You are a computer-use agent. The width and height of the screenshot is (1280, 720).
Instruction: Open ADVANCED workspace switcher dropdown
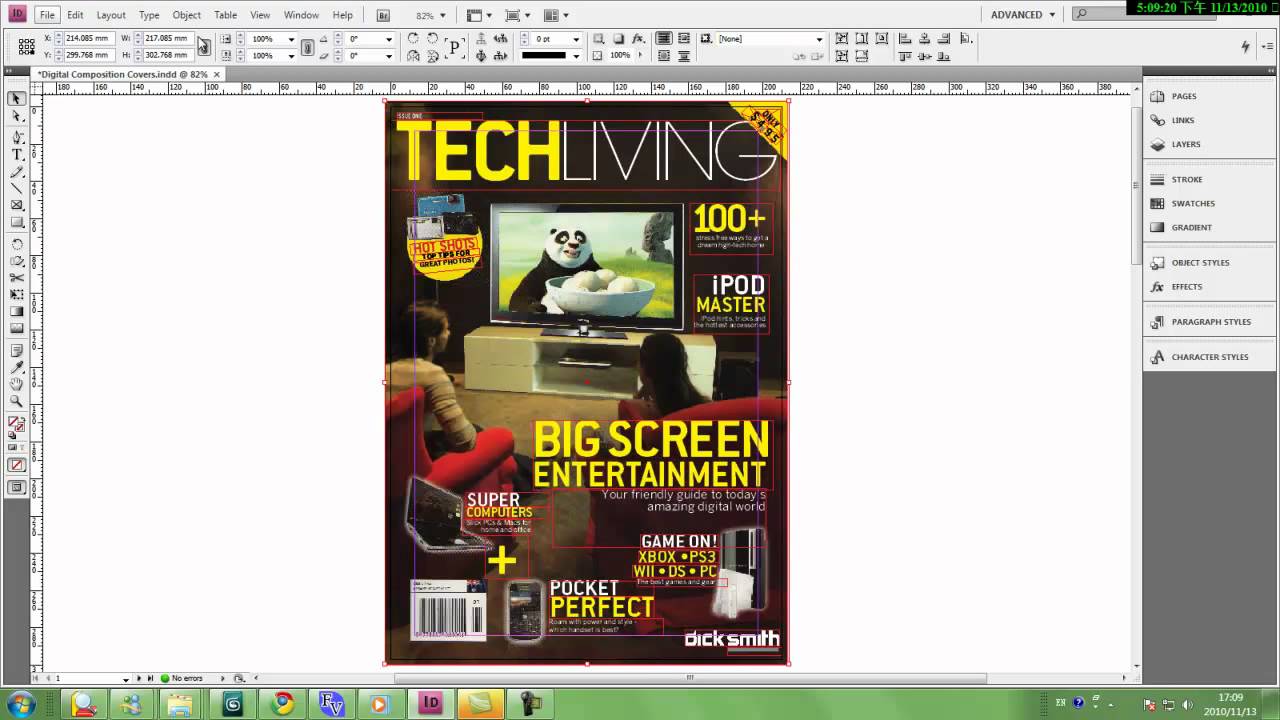(1023, 15)
